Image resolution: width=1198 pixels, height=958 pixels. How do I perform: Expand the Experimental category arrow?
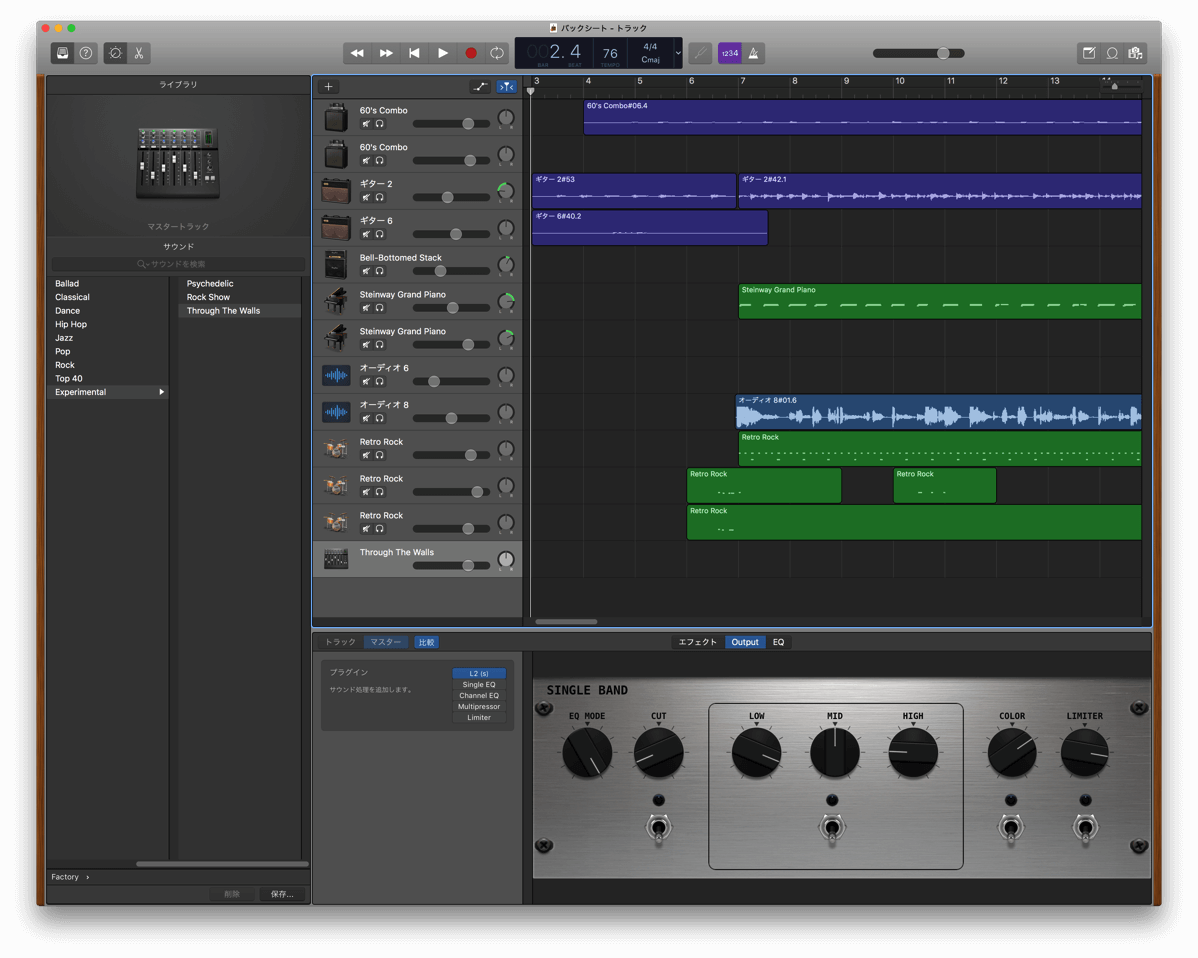point(161,392)
